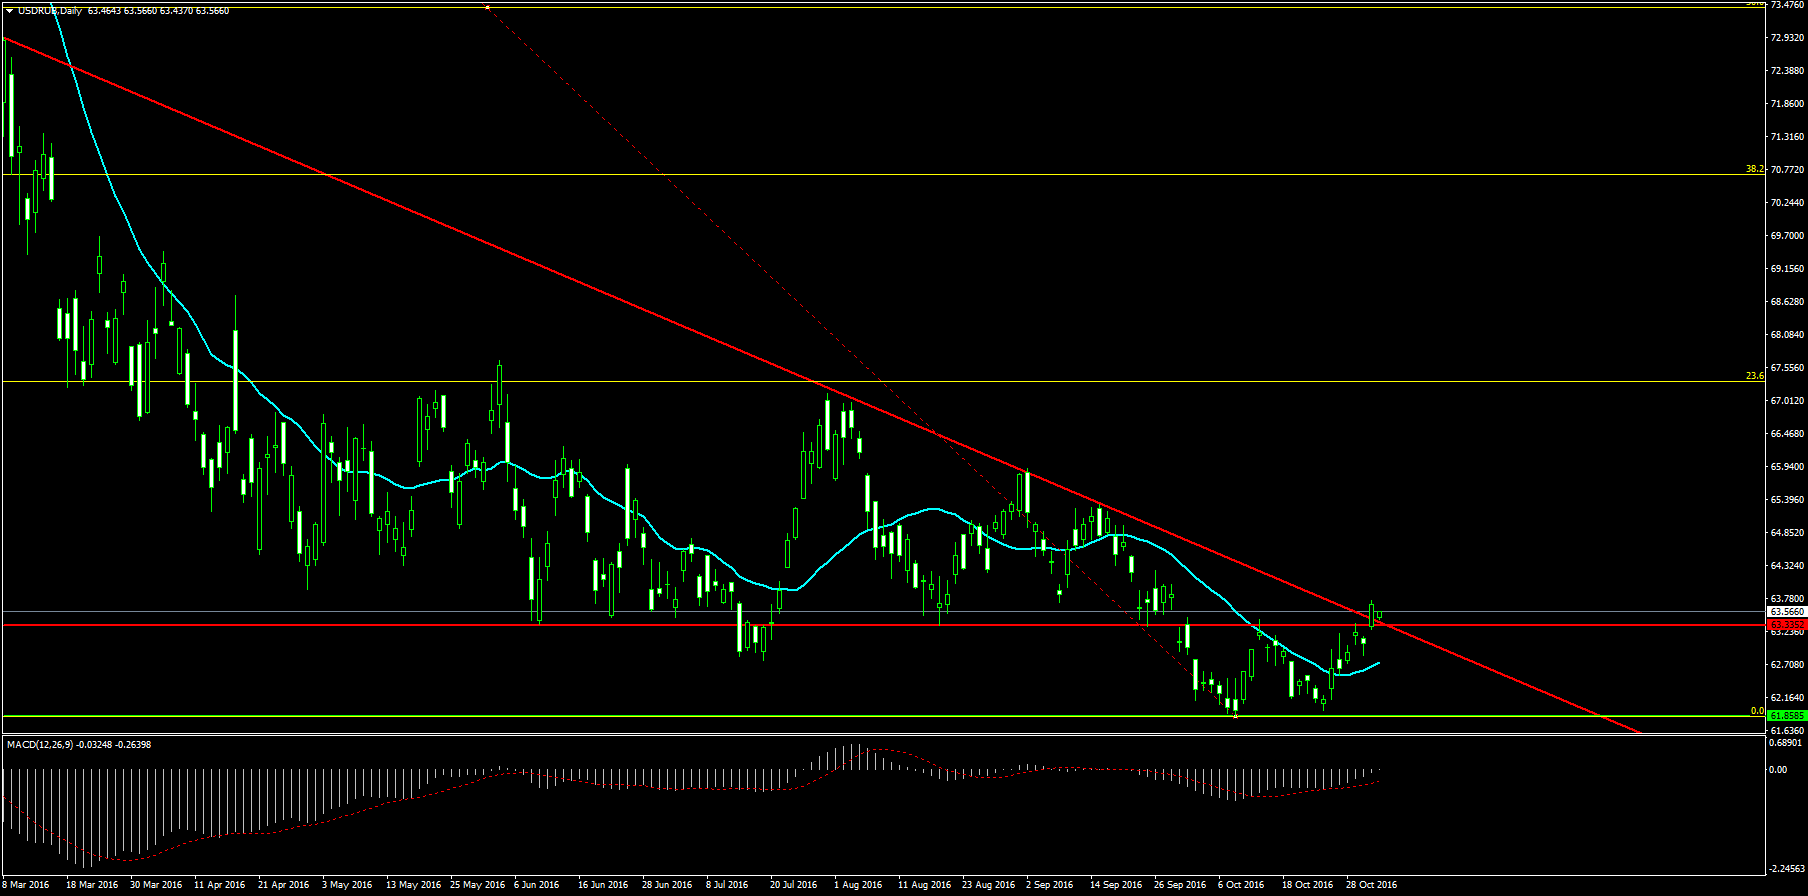Click the green 61.8585 price tag
Screen dimensions: 1808x896
pos(1786,715)
